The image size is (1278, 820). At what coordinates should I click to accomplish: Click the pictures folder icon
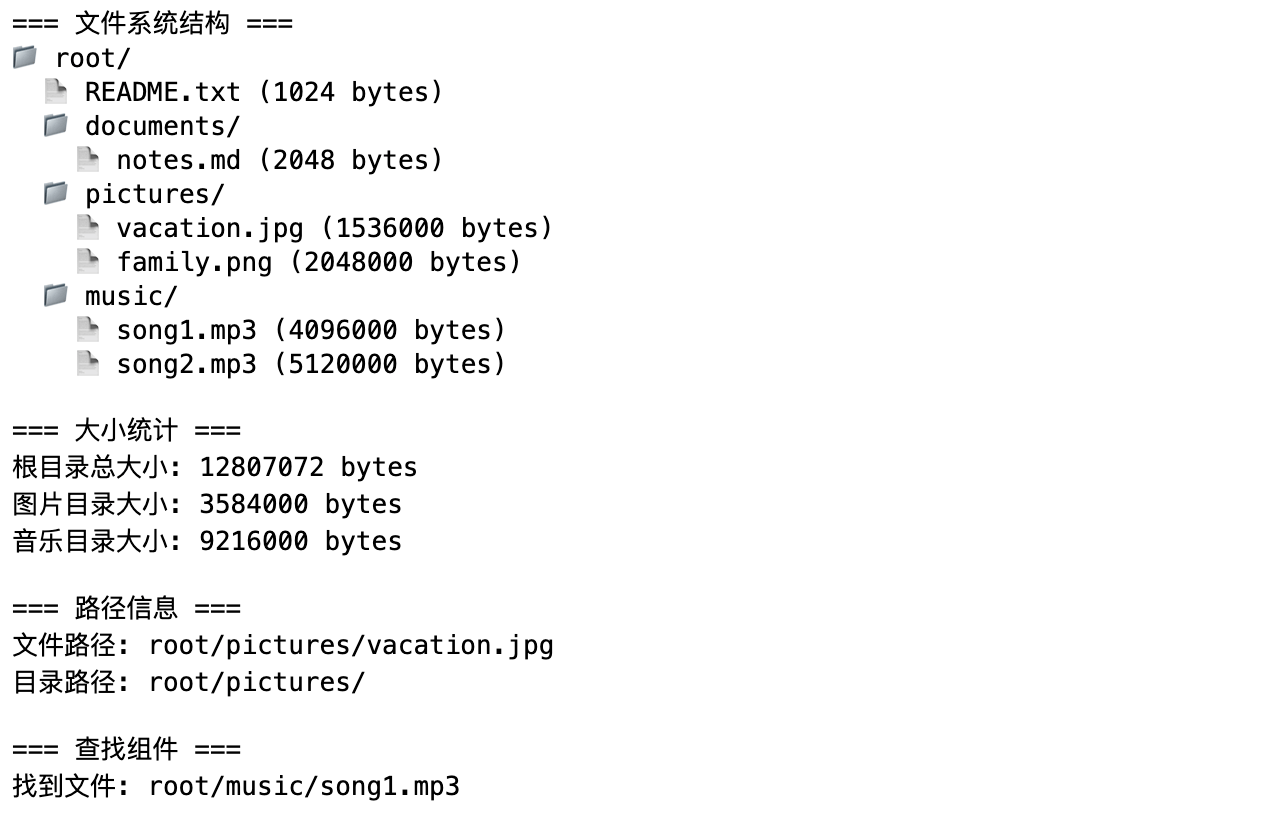click(x=56, y=193)
